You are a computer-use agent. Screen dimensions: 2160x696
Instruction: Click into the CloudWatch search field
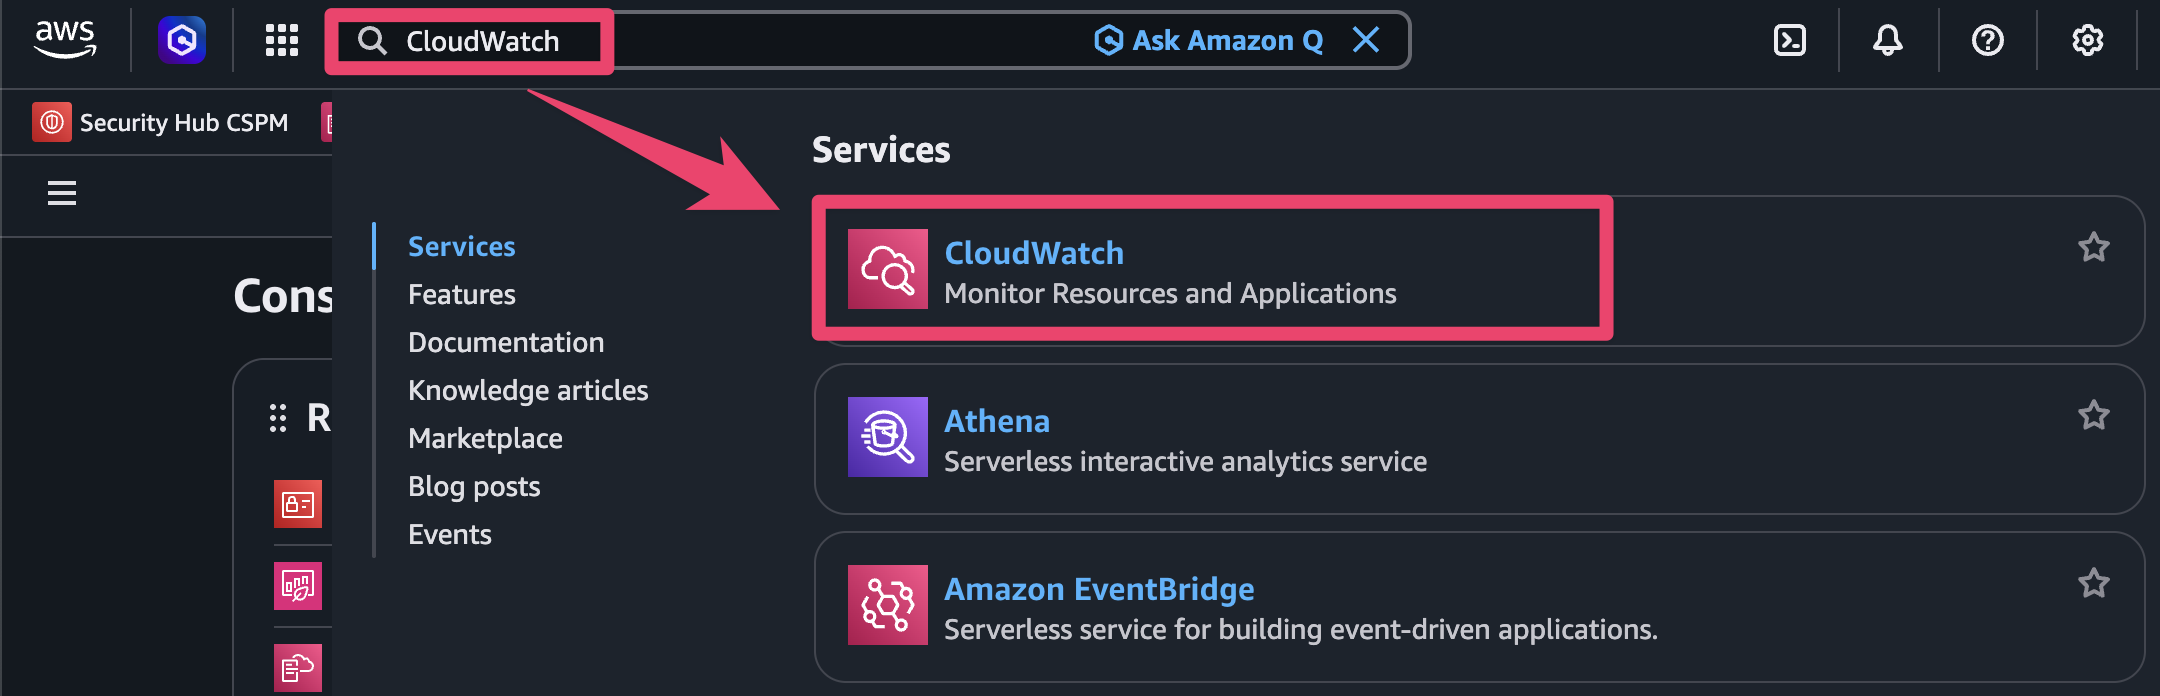700,41
